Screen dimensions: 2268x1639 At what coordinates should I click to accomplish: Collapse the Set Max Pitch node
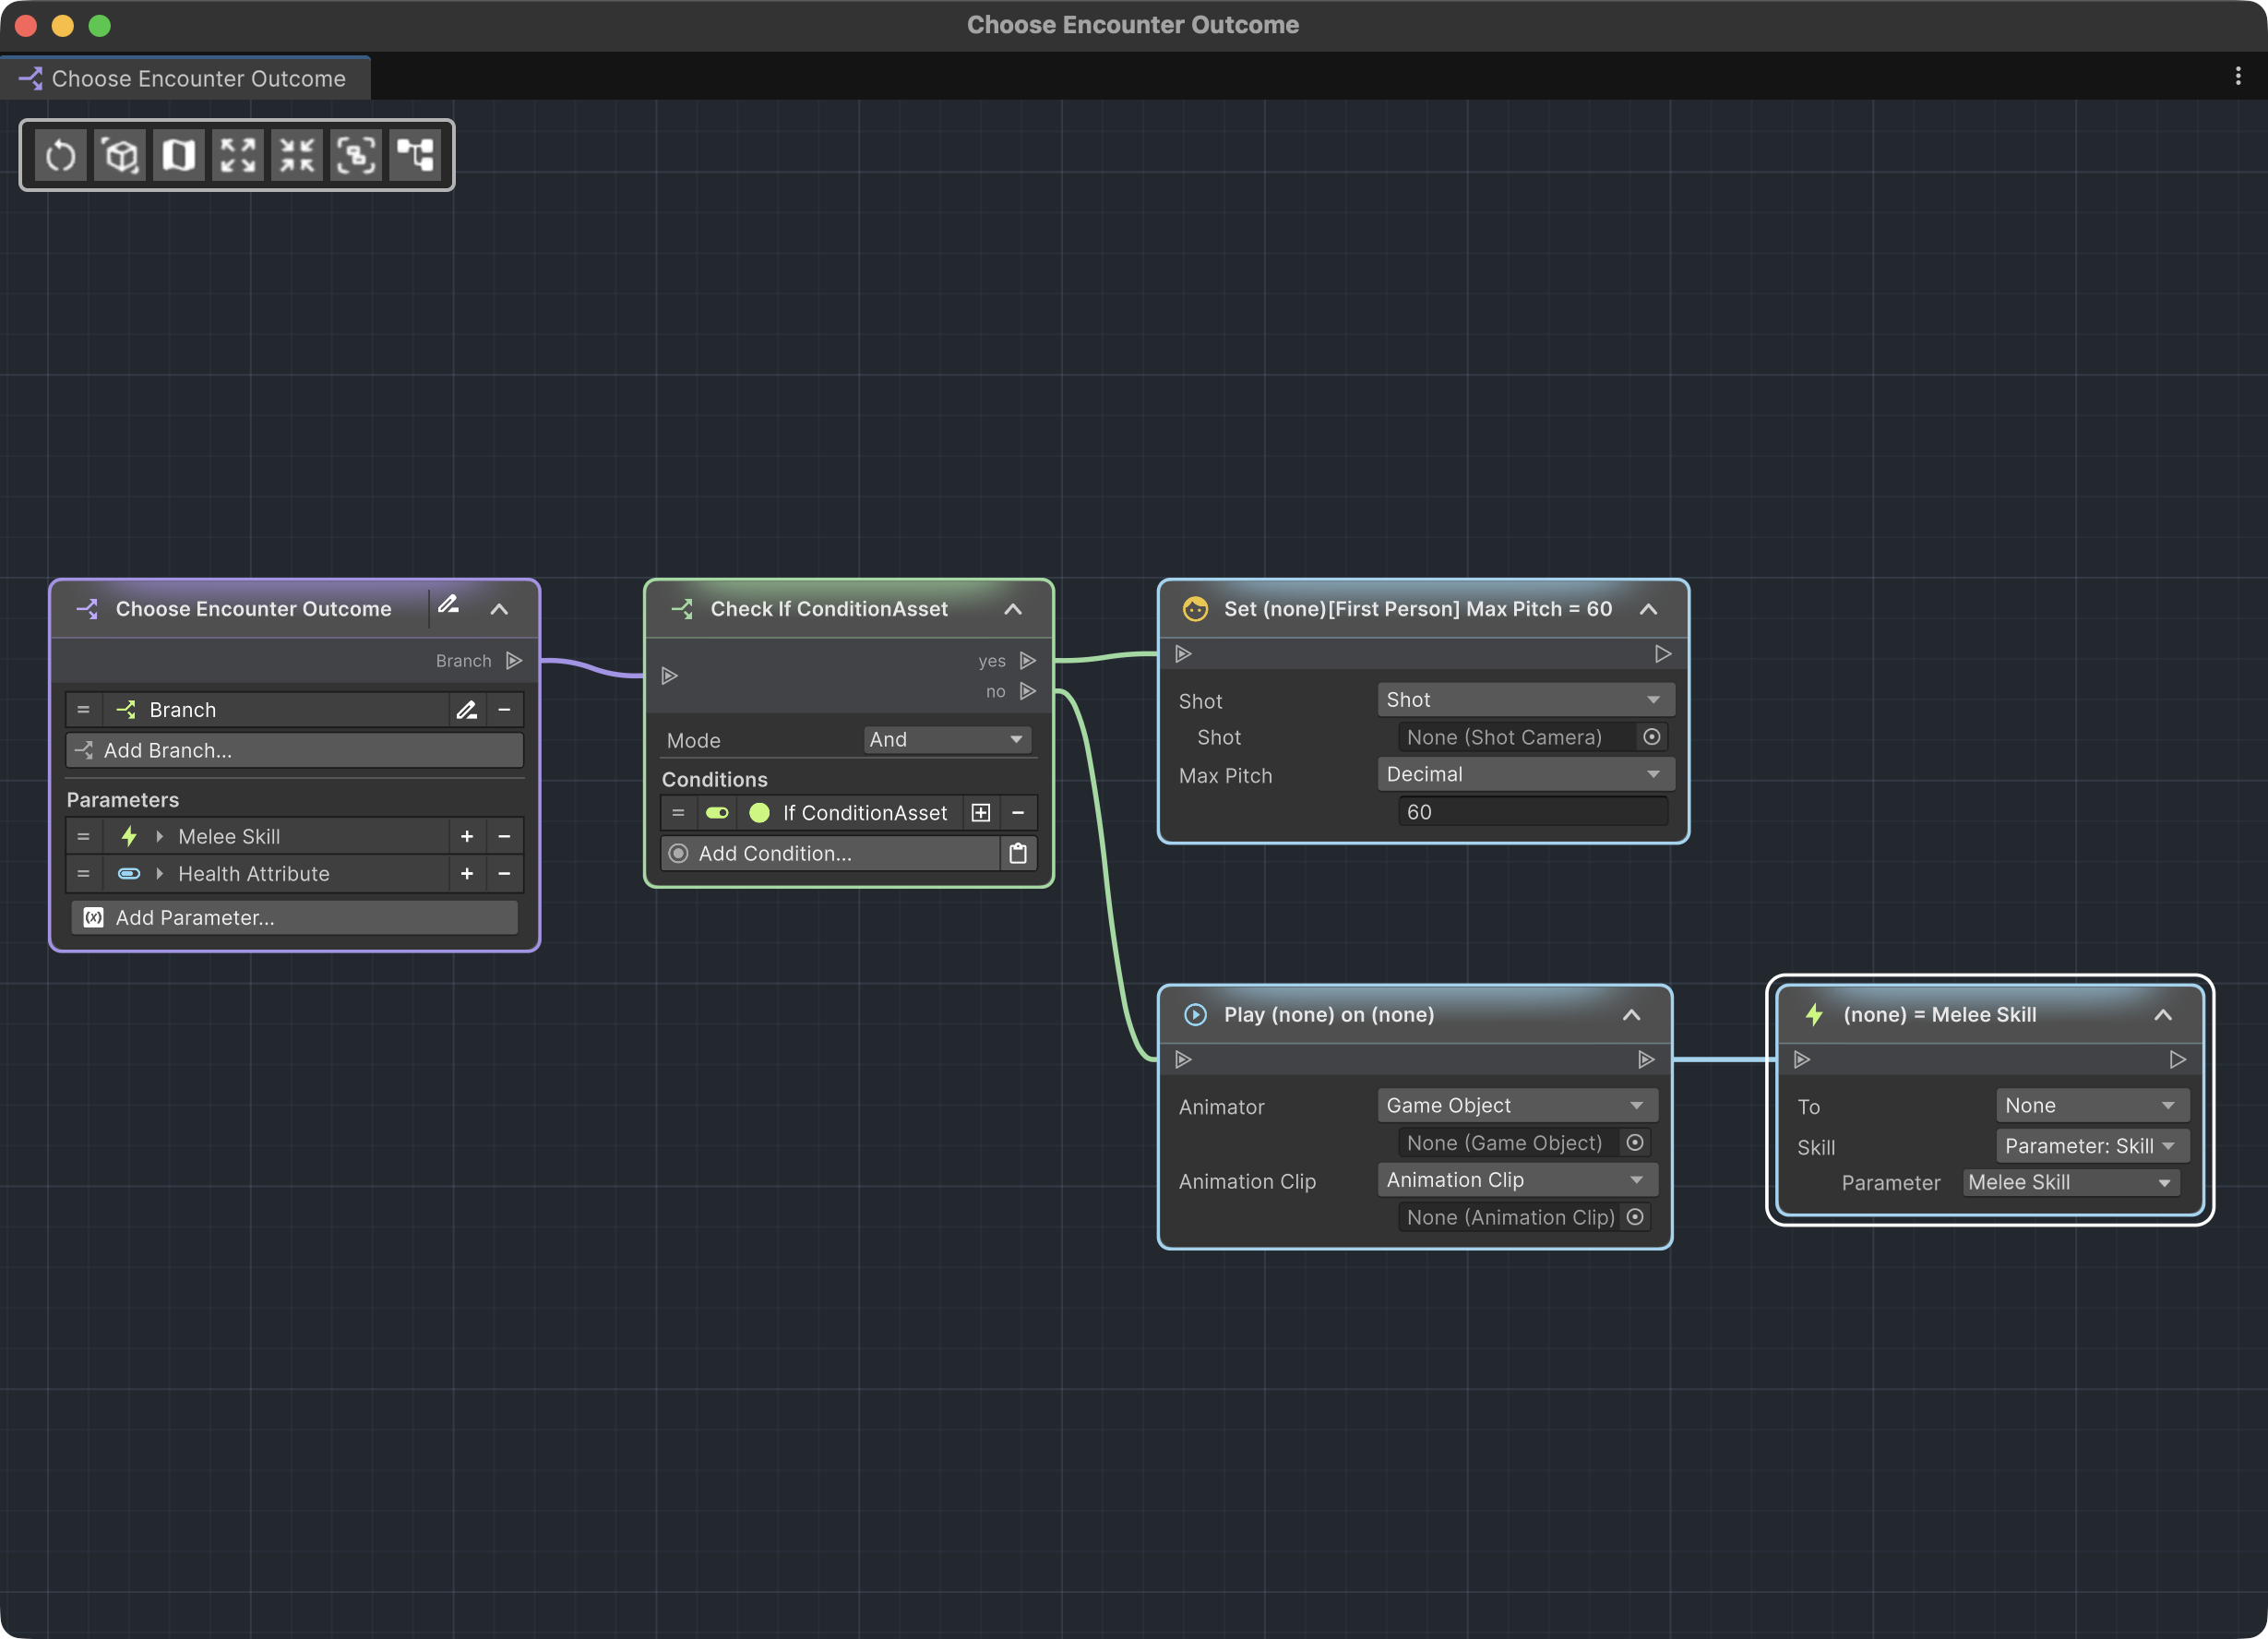(x=1649, y=609)
